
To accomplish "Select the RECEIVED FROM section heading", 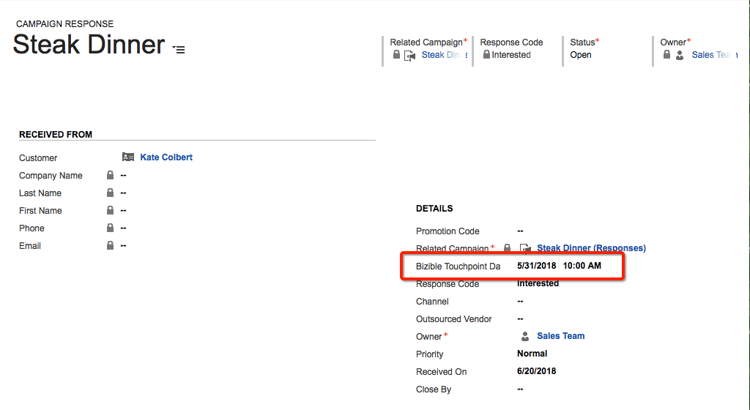I will pyautogui.click(x=55, y=135).
